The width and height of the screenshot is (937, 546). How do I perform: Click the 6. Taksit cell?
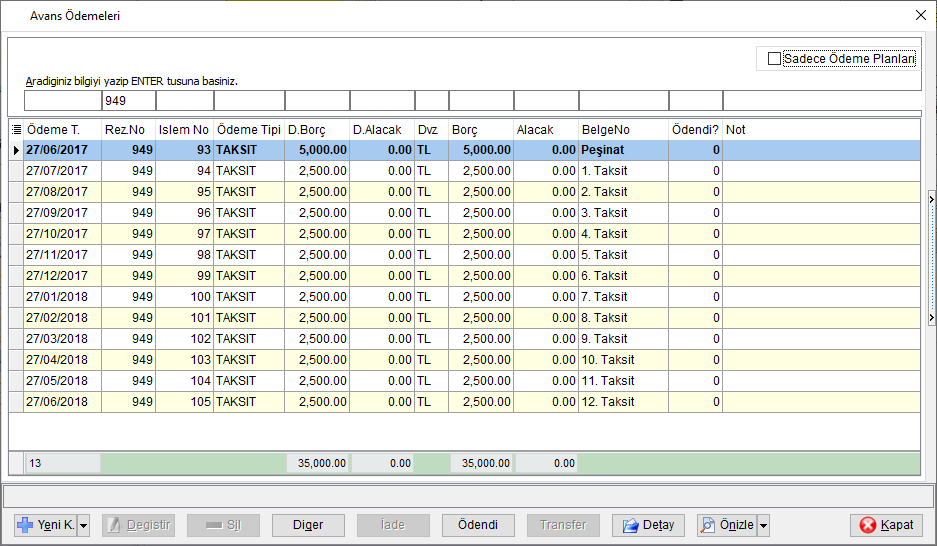click(x=623, y=276)
